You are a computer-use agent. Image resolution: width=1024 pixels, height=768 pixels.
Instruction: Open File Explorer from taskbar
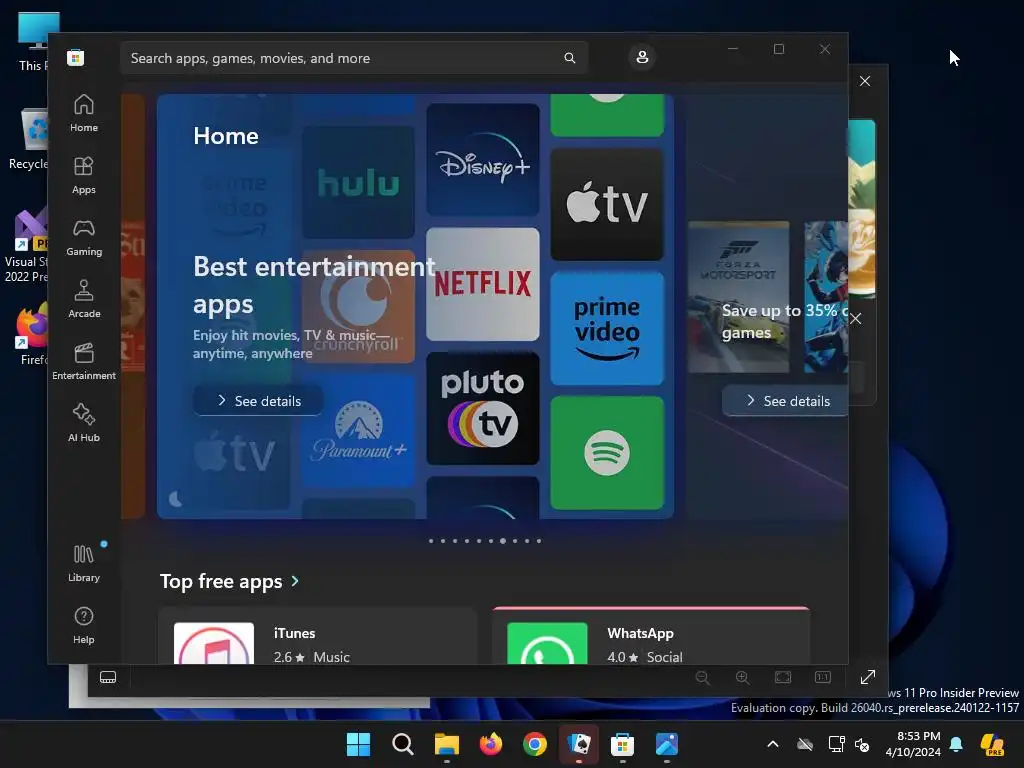pyautogui.click(x=447, y=744)
